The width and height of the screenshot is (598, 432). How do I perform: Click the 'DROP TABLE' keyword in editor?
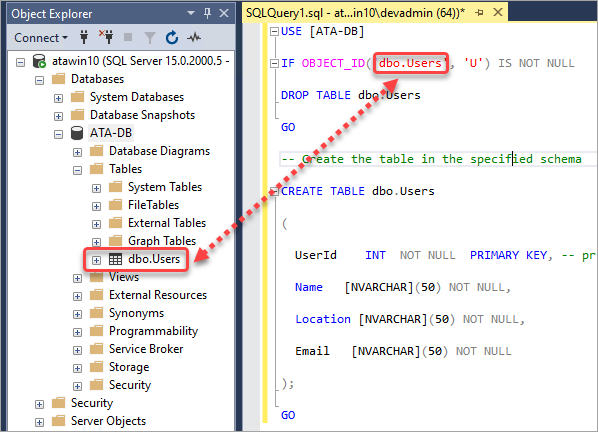(316, 95)
